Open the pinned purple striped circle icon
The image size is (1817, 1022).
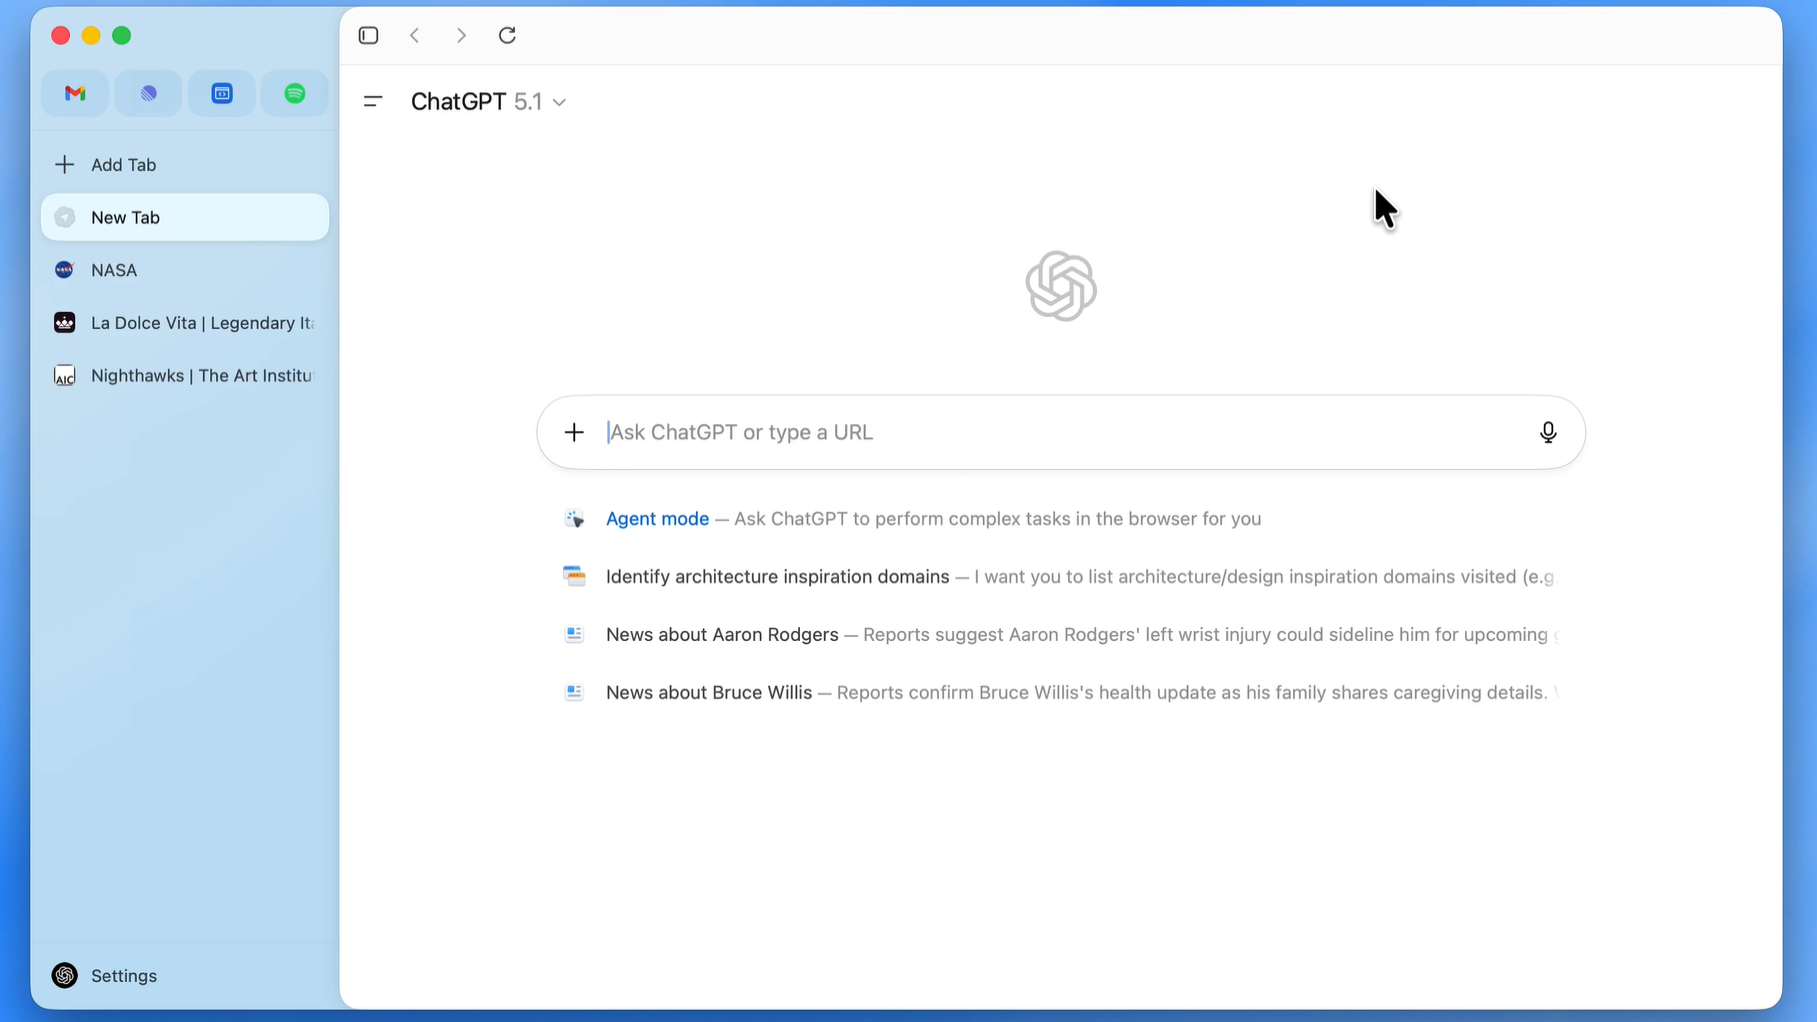148,93
